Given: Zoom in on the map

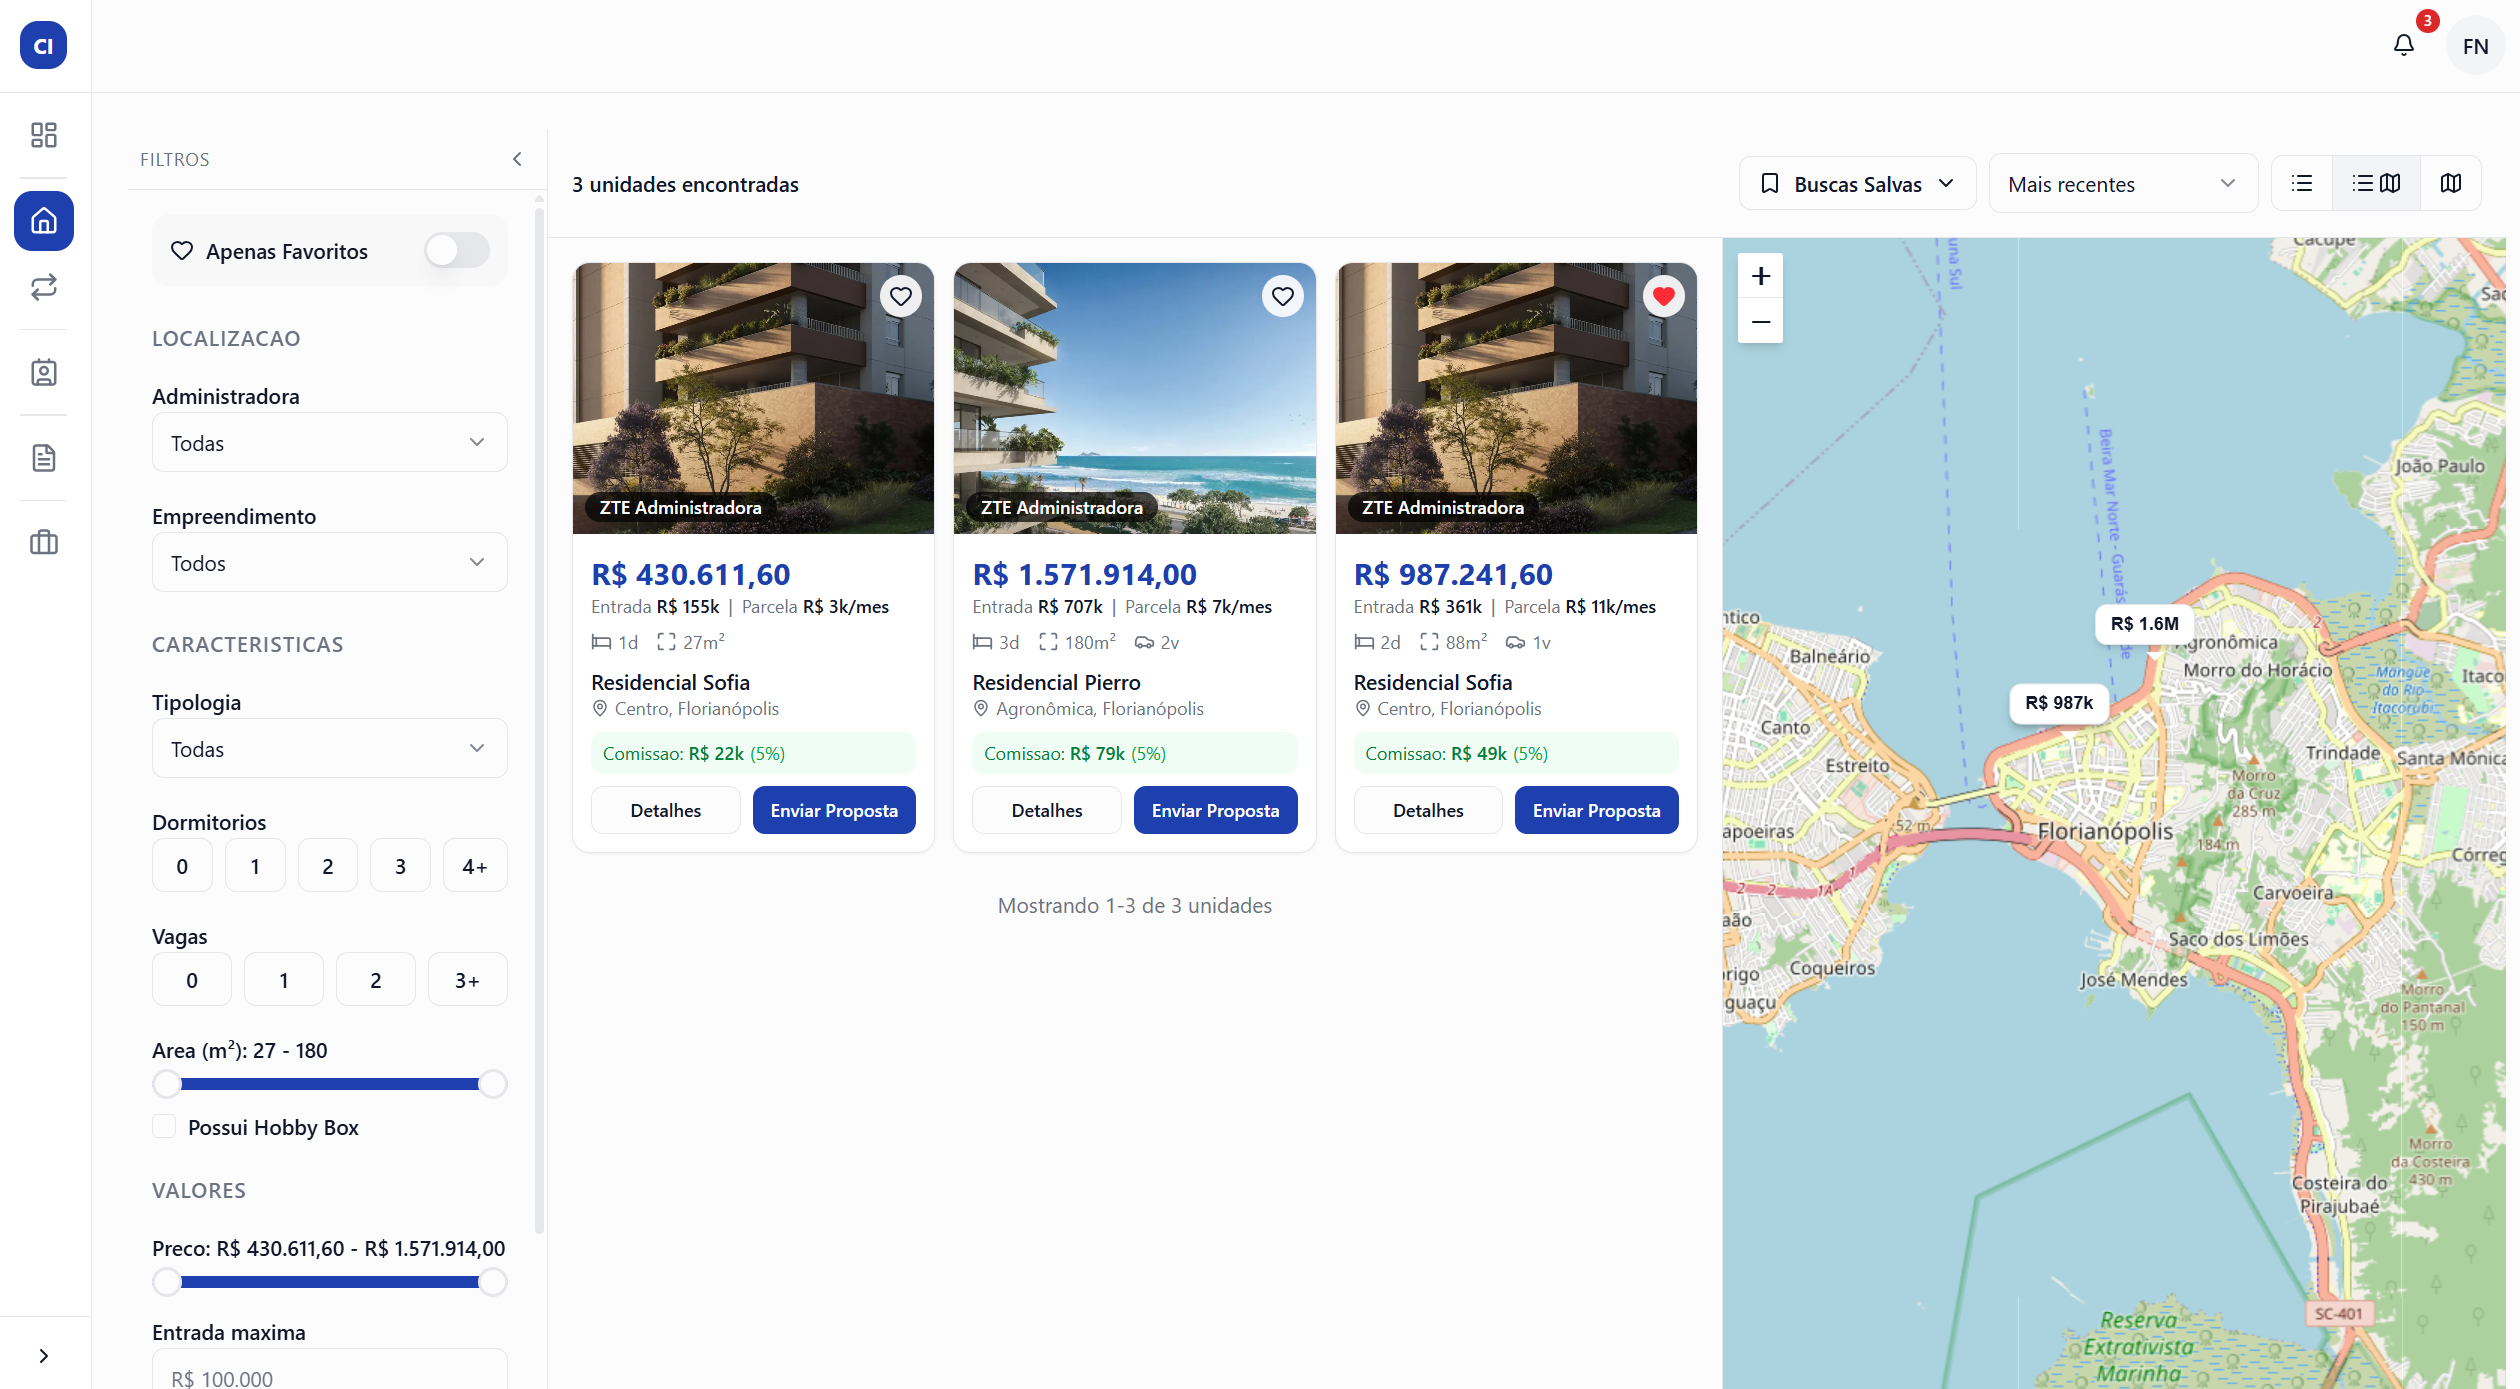Looking at the screenshot, I should click(1761, 276).
